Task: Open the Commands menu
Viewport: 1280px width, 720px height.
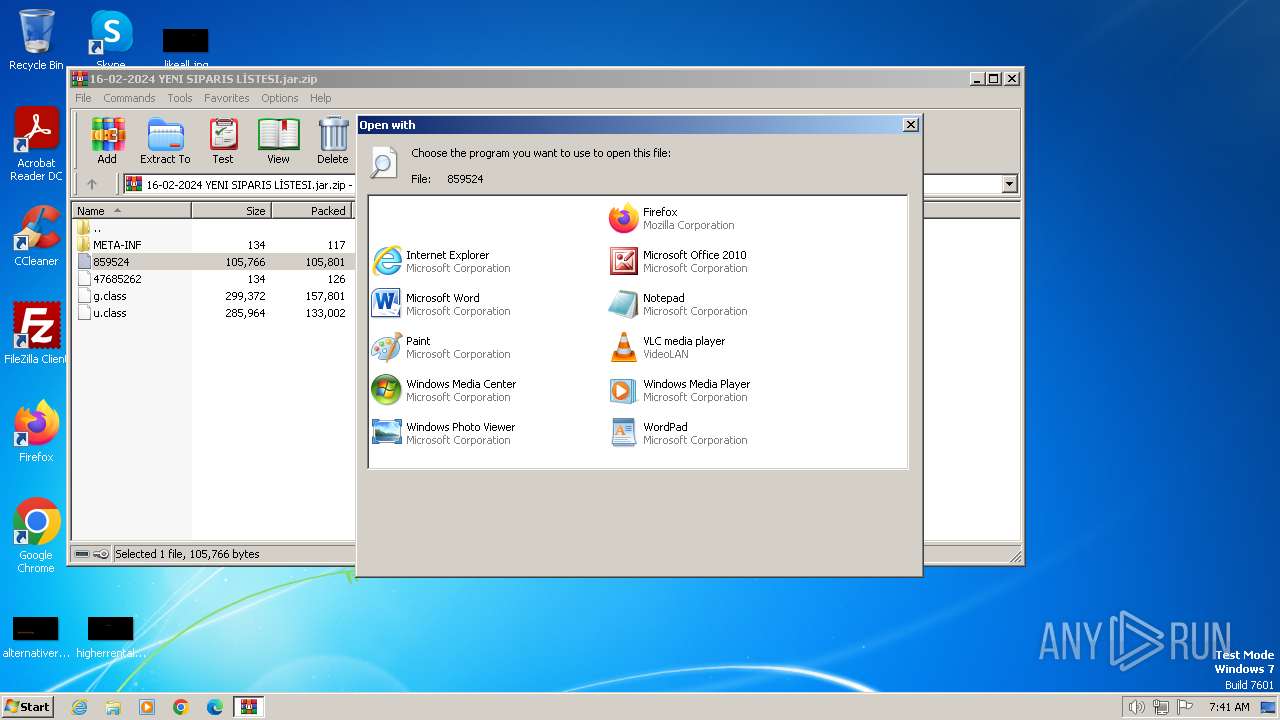Action: (x=129, y=98)
